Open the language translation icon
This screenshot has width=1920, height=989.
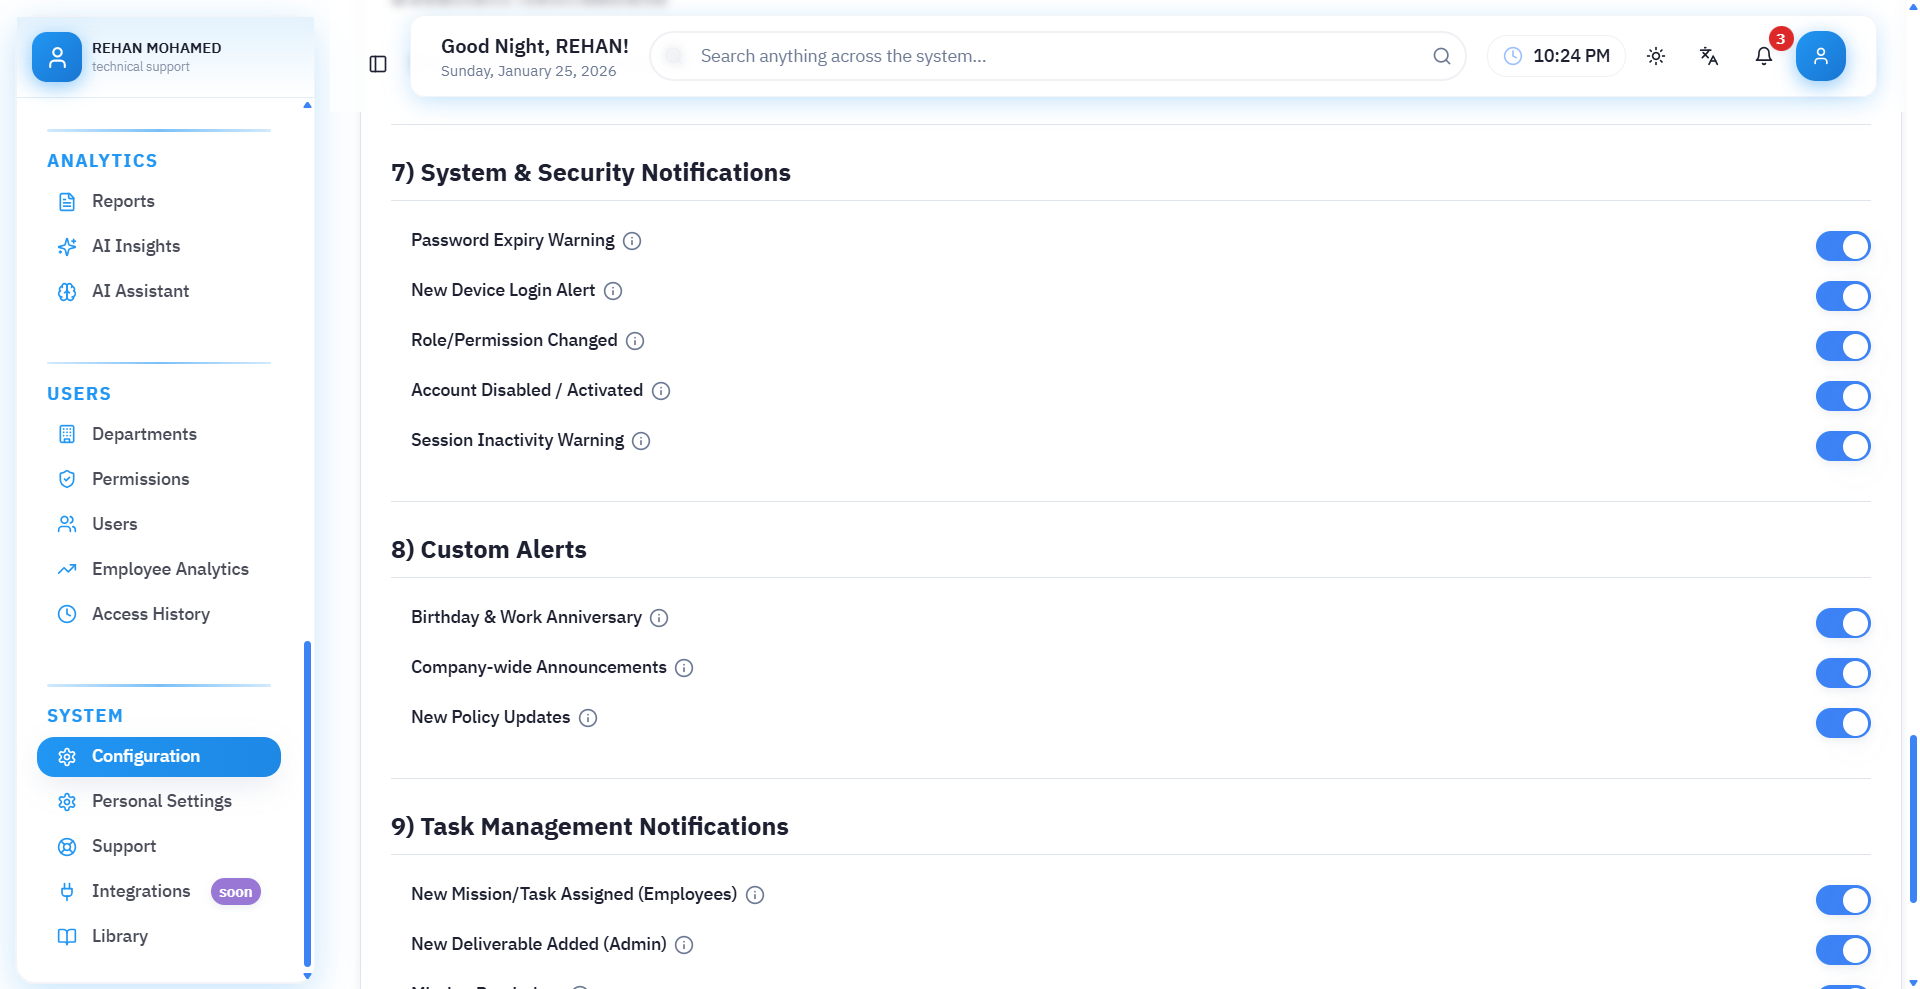[x=1709, y=56]
